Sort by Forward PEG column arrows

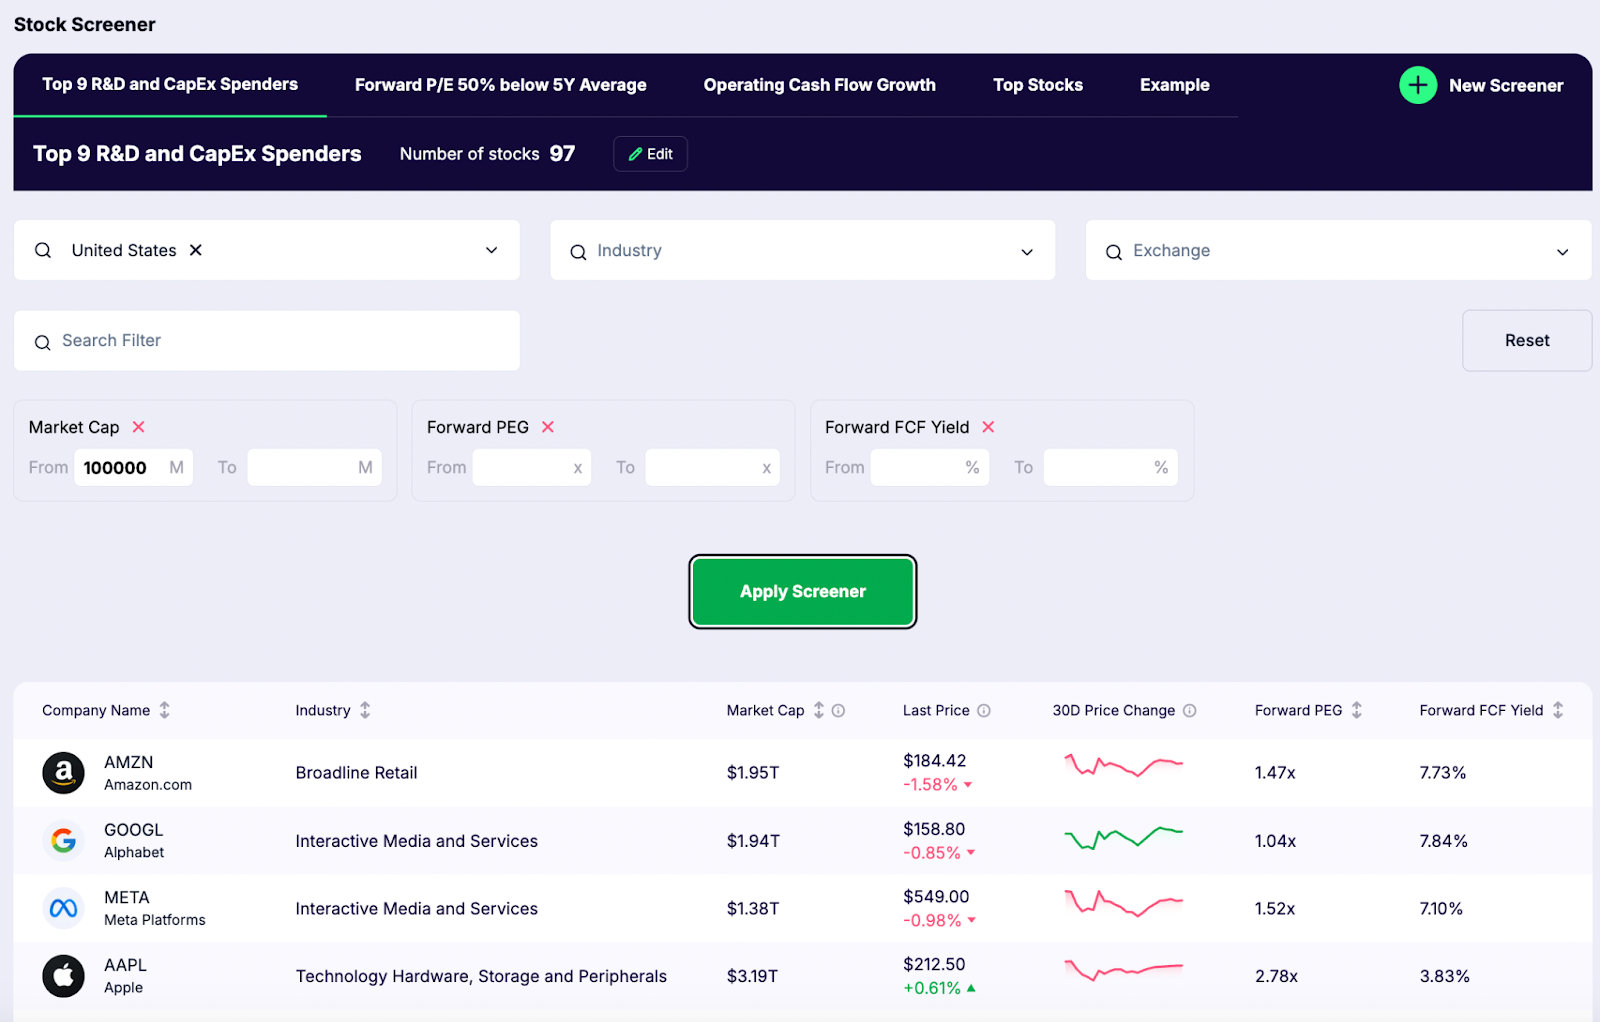(1357, 710)
